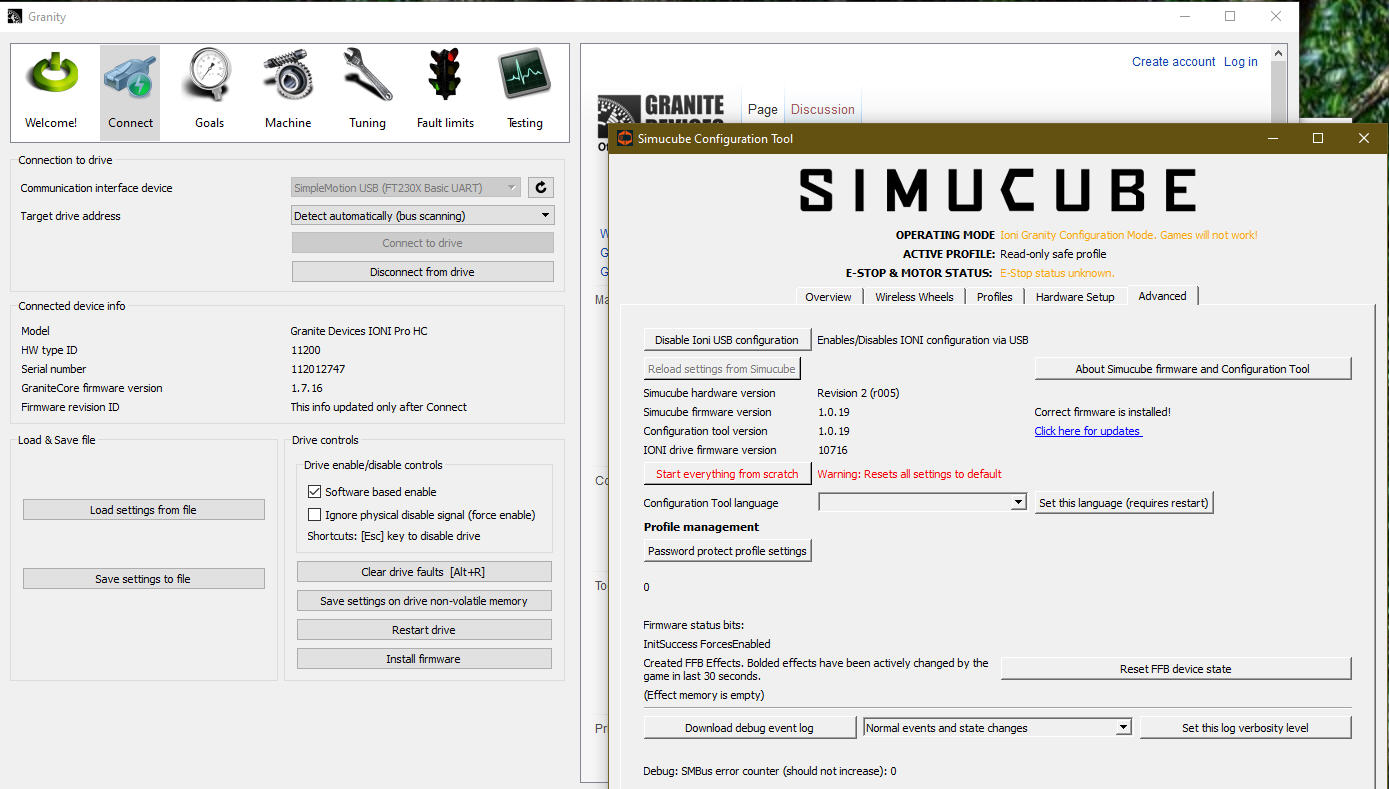Open the Communication interface device dropdown
Image resolution: width=1389 pixels, height=789 pixels.
point(406,187)
